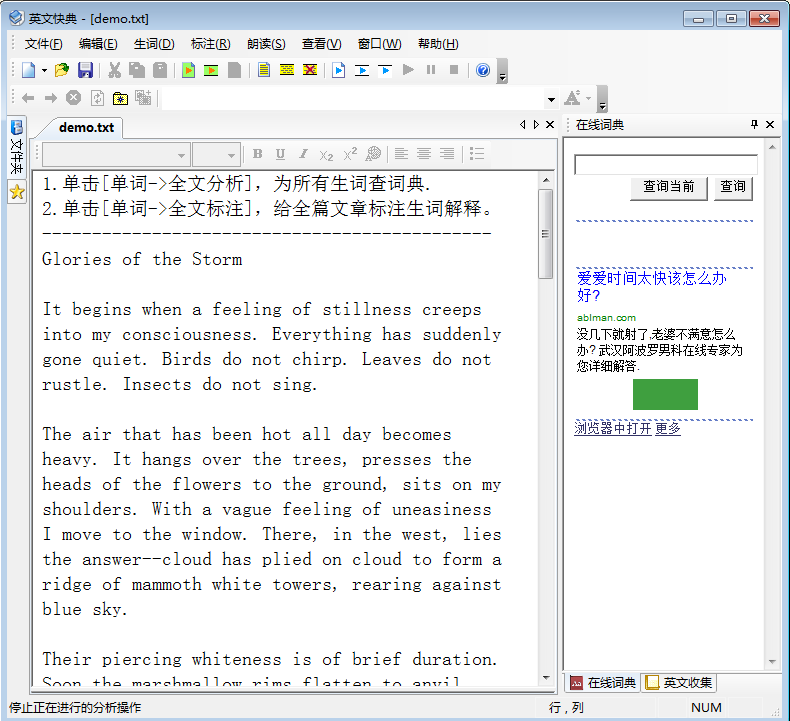This screenshot has height=721, width=790.
Task: Click the 查询当前 button
Action: click(x=668, y=187)
